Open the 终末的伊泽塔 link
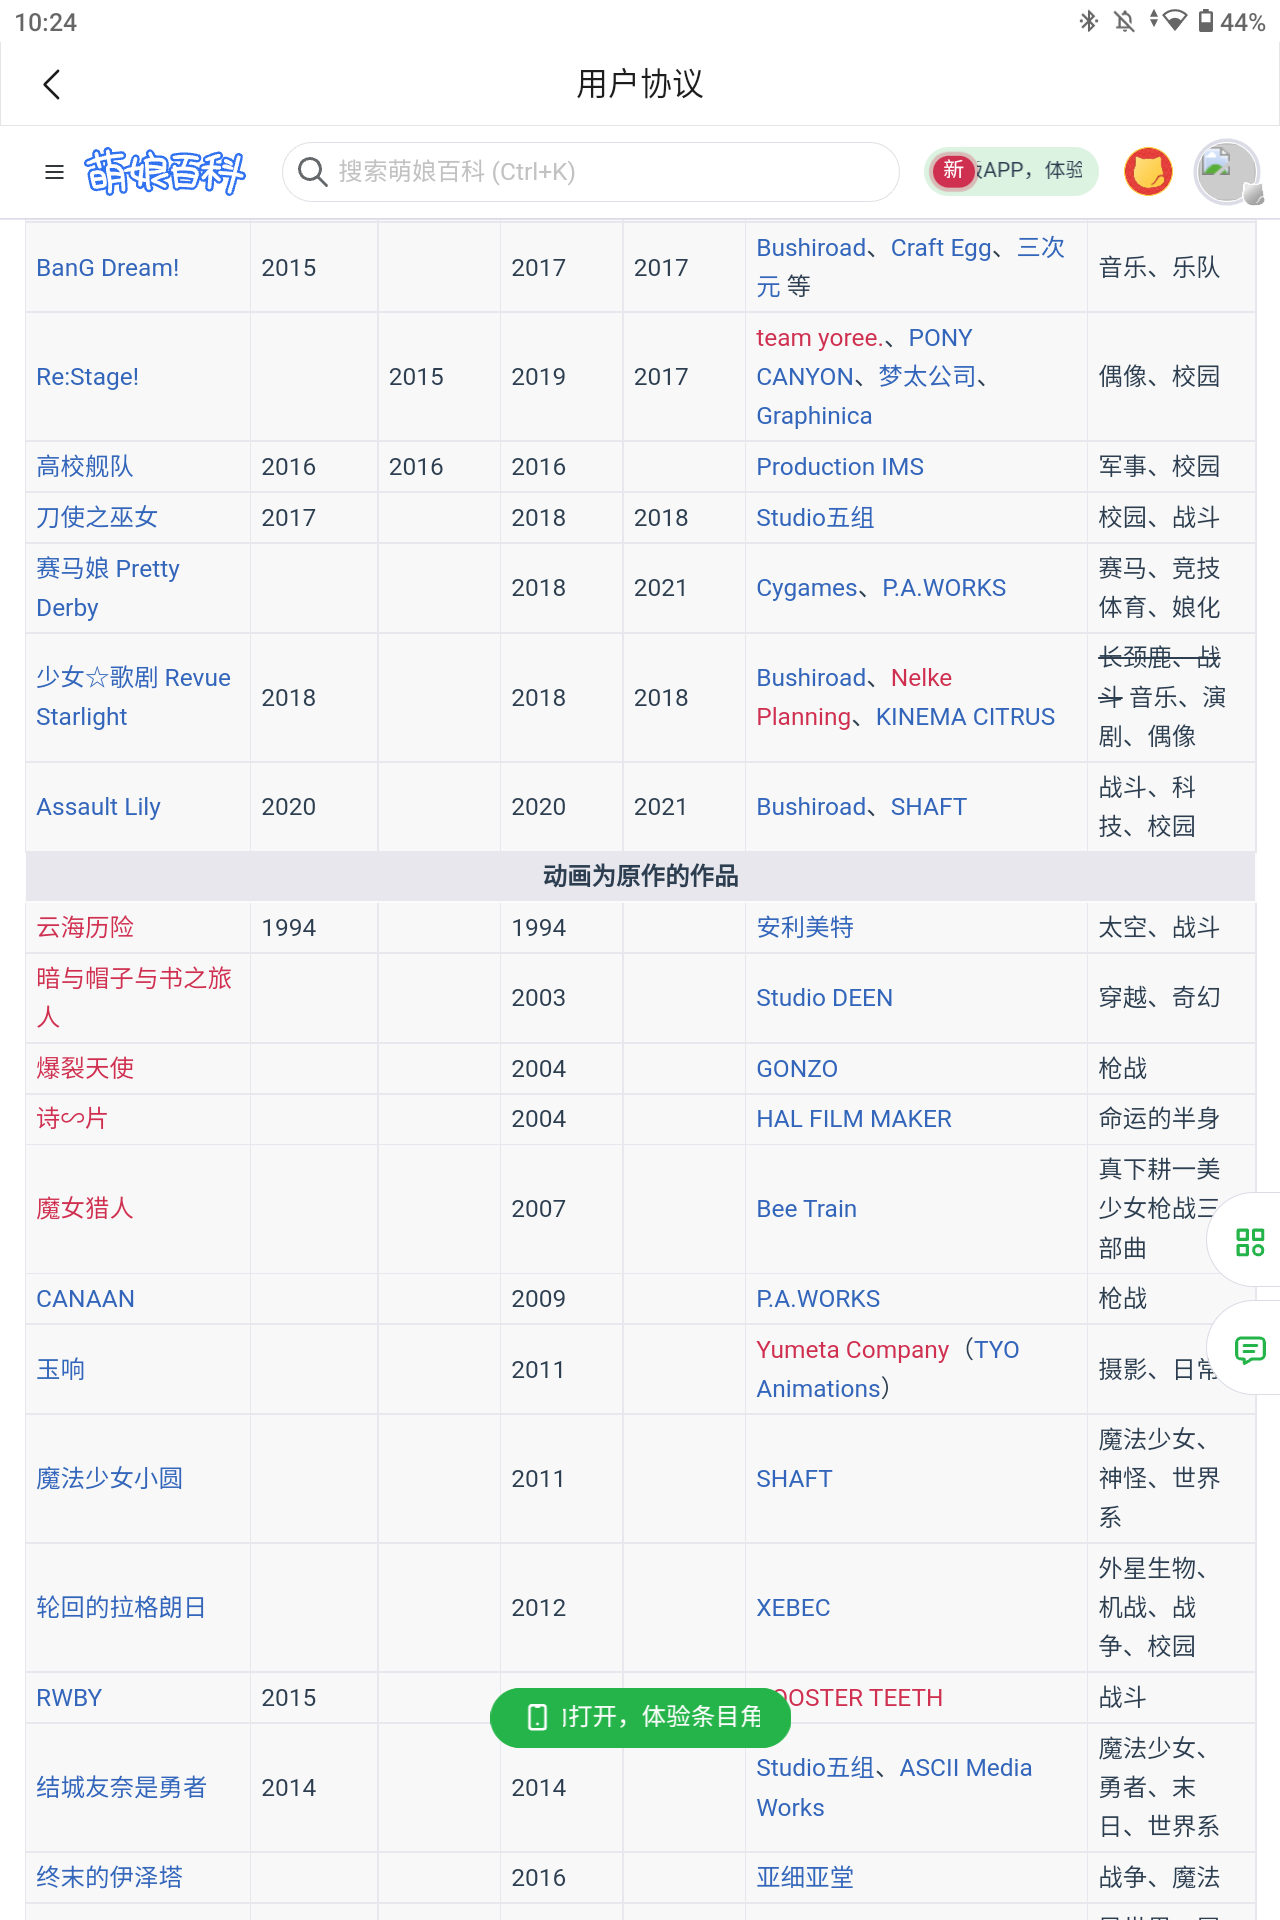 tap(110, 1878)
